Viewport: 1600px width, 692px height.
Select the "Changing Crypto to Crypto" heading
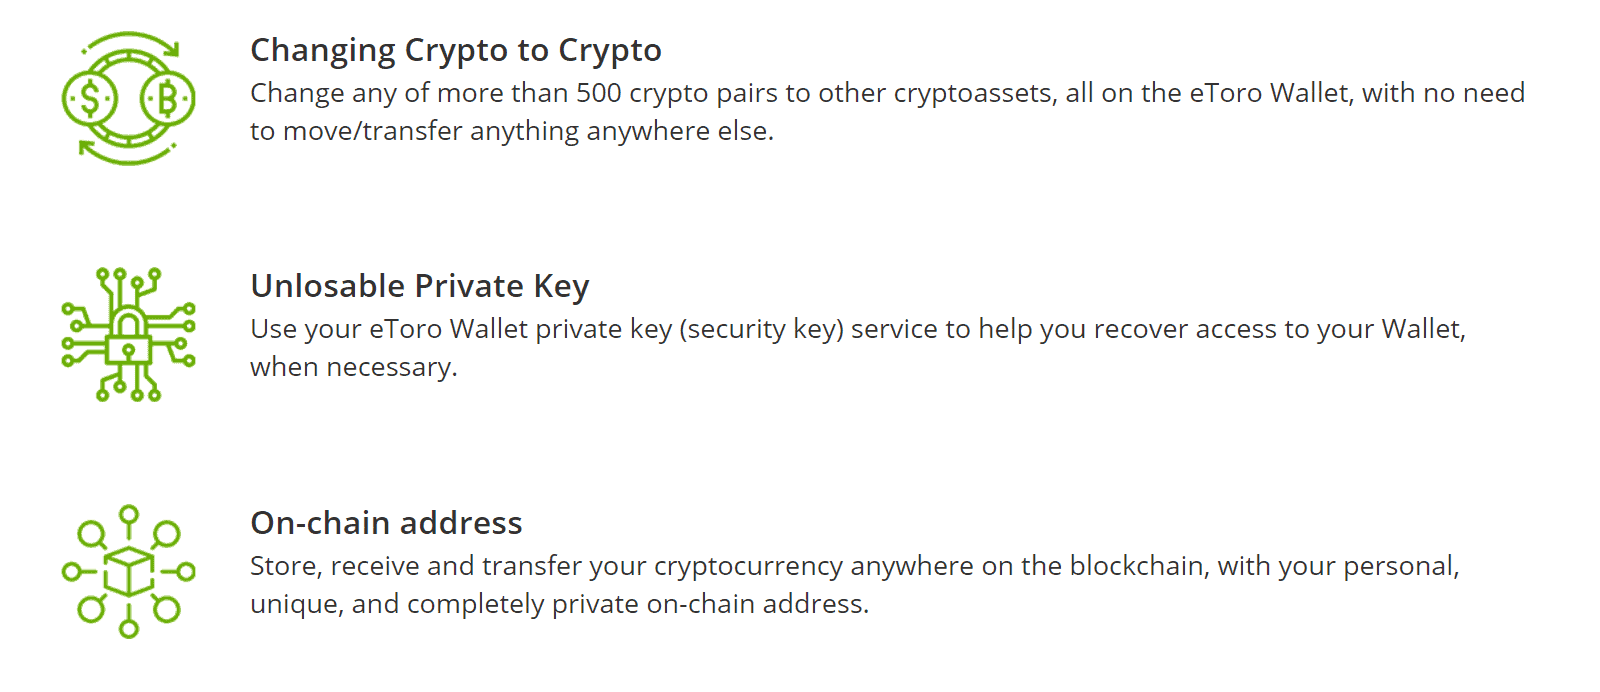[456, 50]
